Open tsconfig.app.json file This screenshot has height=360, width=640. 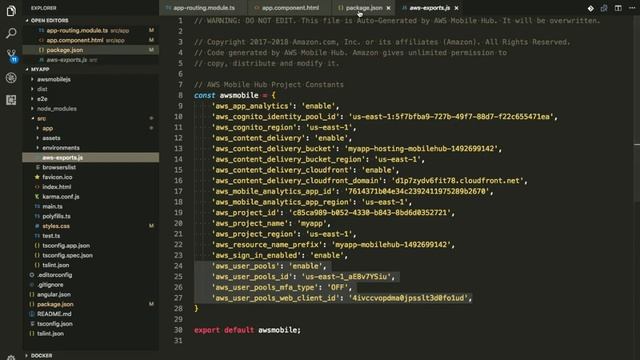click(x=91, y=245)
